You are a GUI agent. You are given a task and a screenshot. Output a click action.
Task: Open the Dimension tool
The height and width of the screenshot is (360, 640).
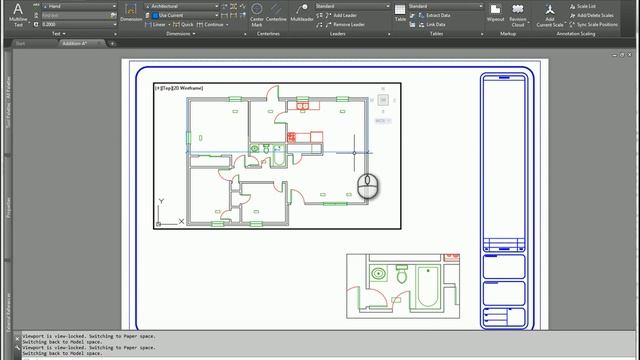[131, 13]
